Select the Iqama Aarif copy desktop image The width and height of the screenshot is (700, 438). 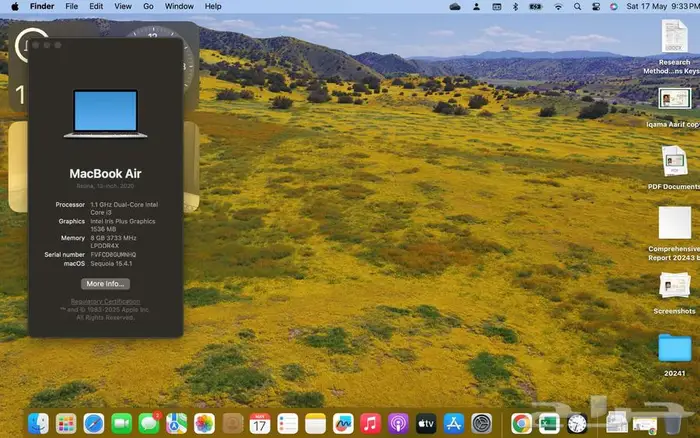tap(674, 107)
